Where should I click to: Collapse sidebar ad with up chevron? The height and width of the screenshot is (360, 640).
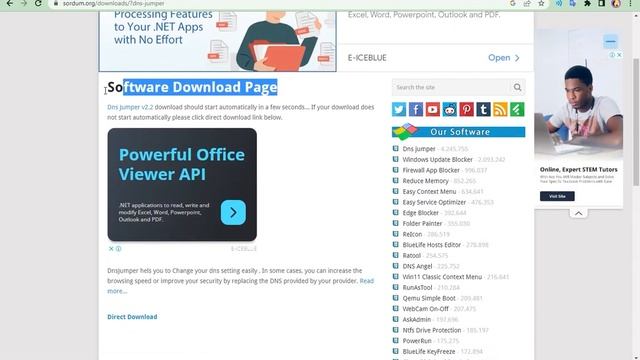pyautogui.click(x=578, y=213)
